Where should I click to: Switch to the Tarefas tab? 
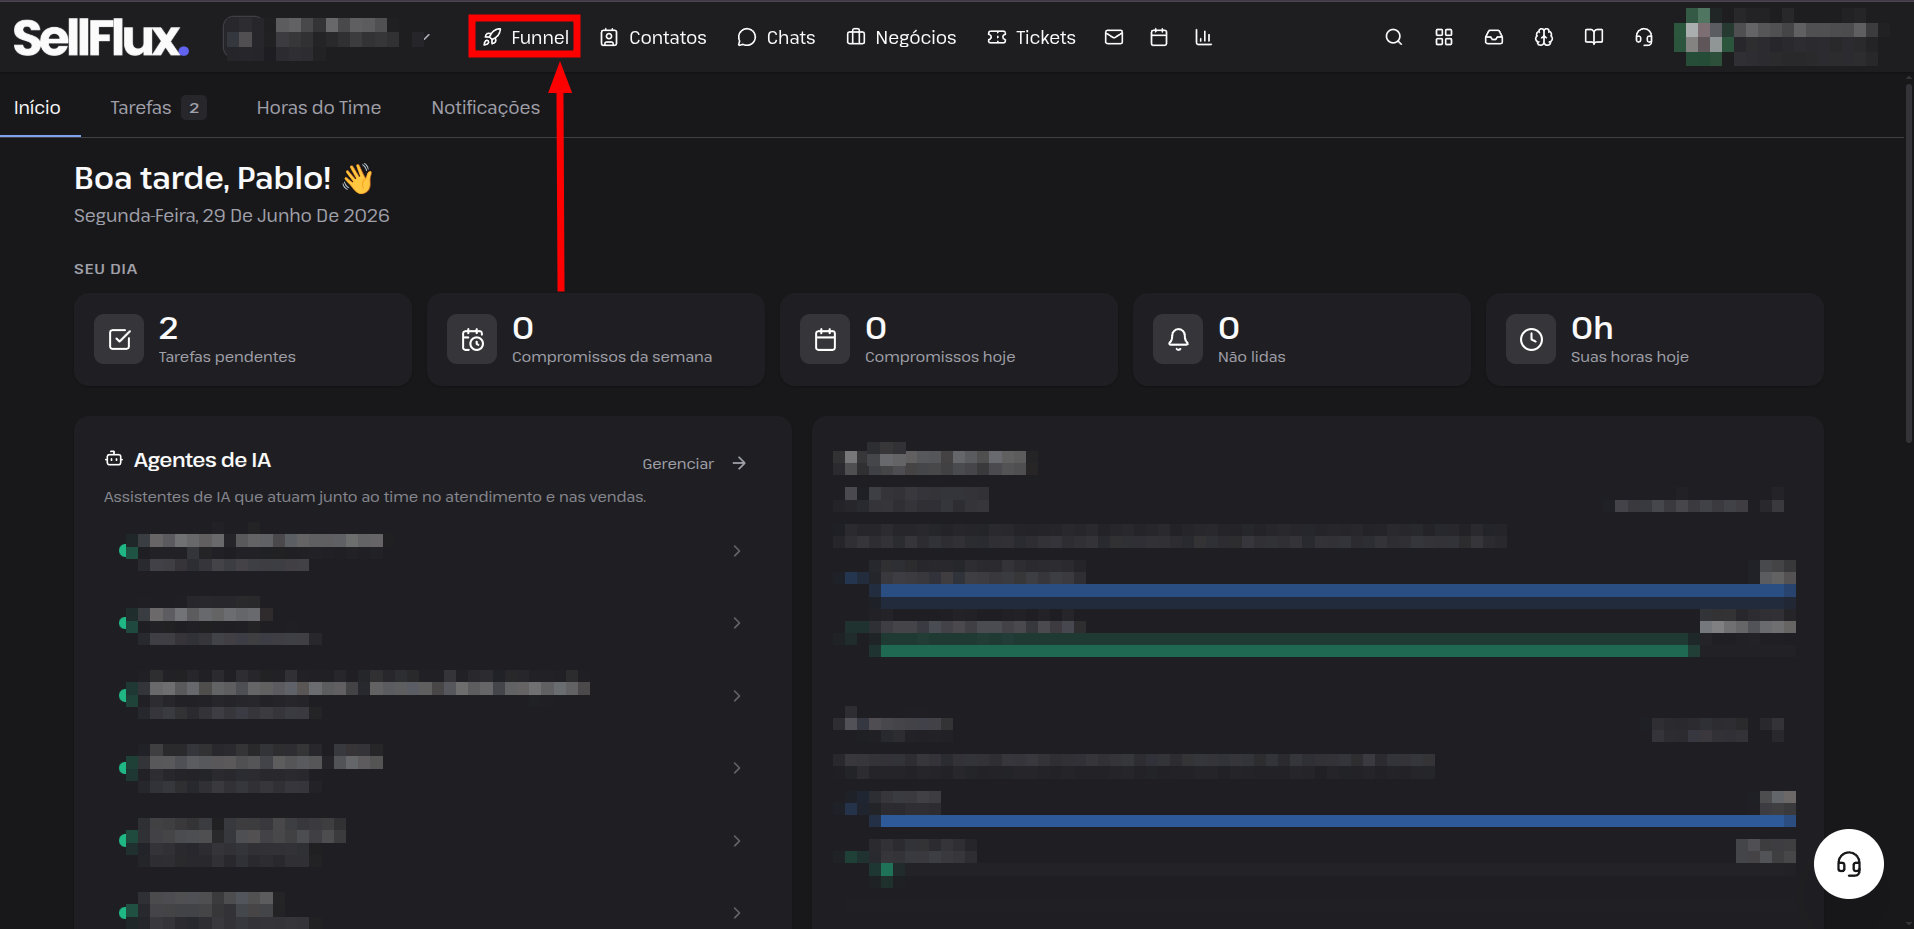tap(158, 107)
